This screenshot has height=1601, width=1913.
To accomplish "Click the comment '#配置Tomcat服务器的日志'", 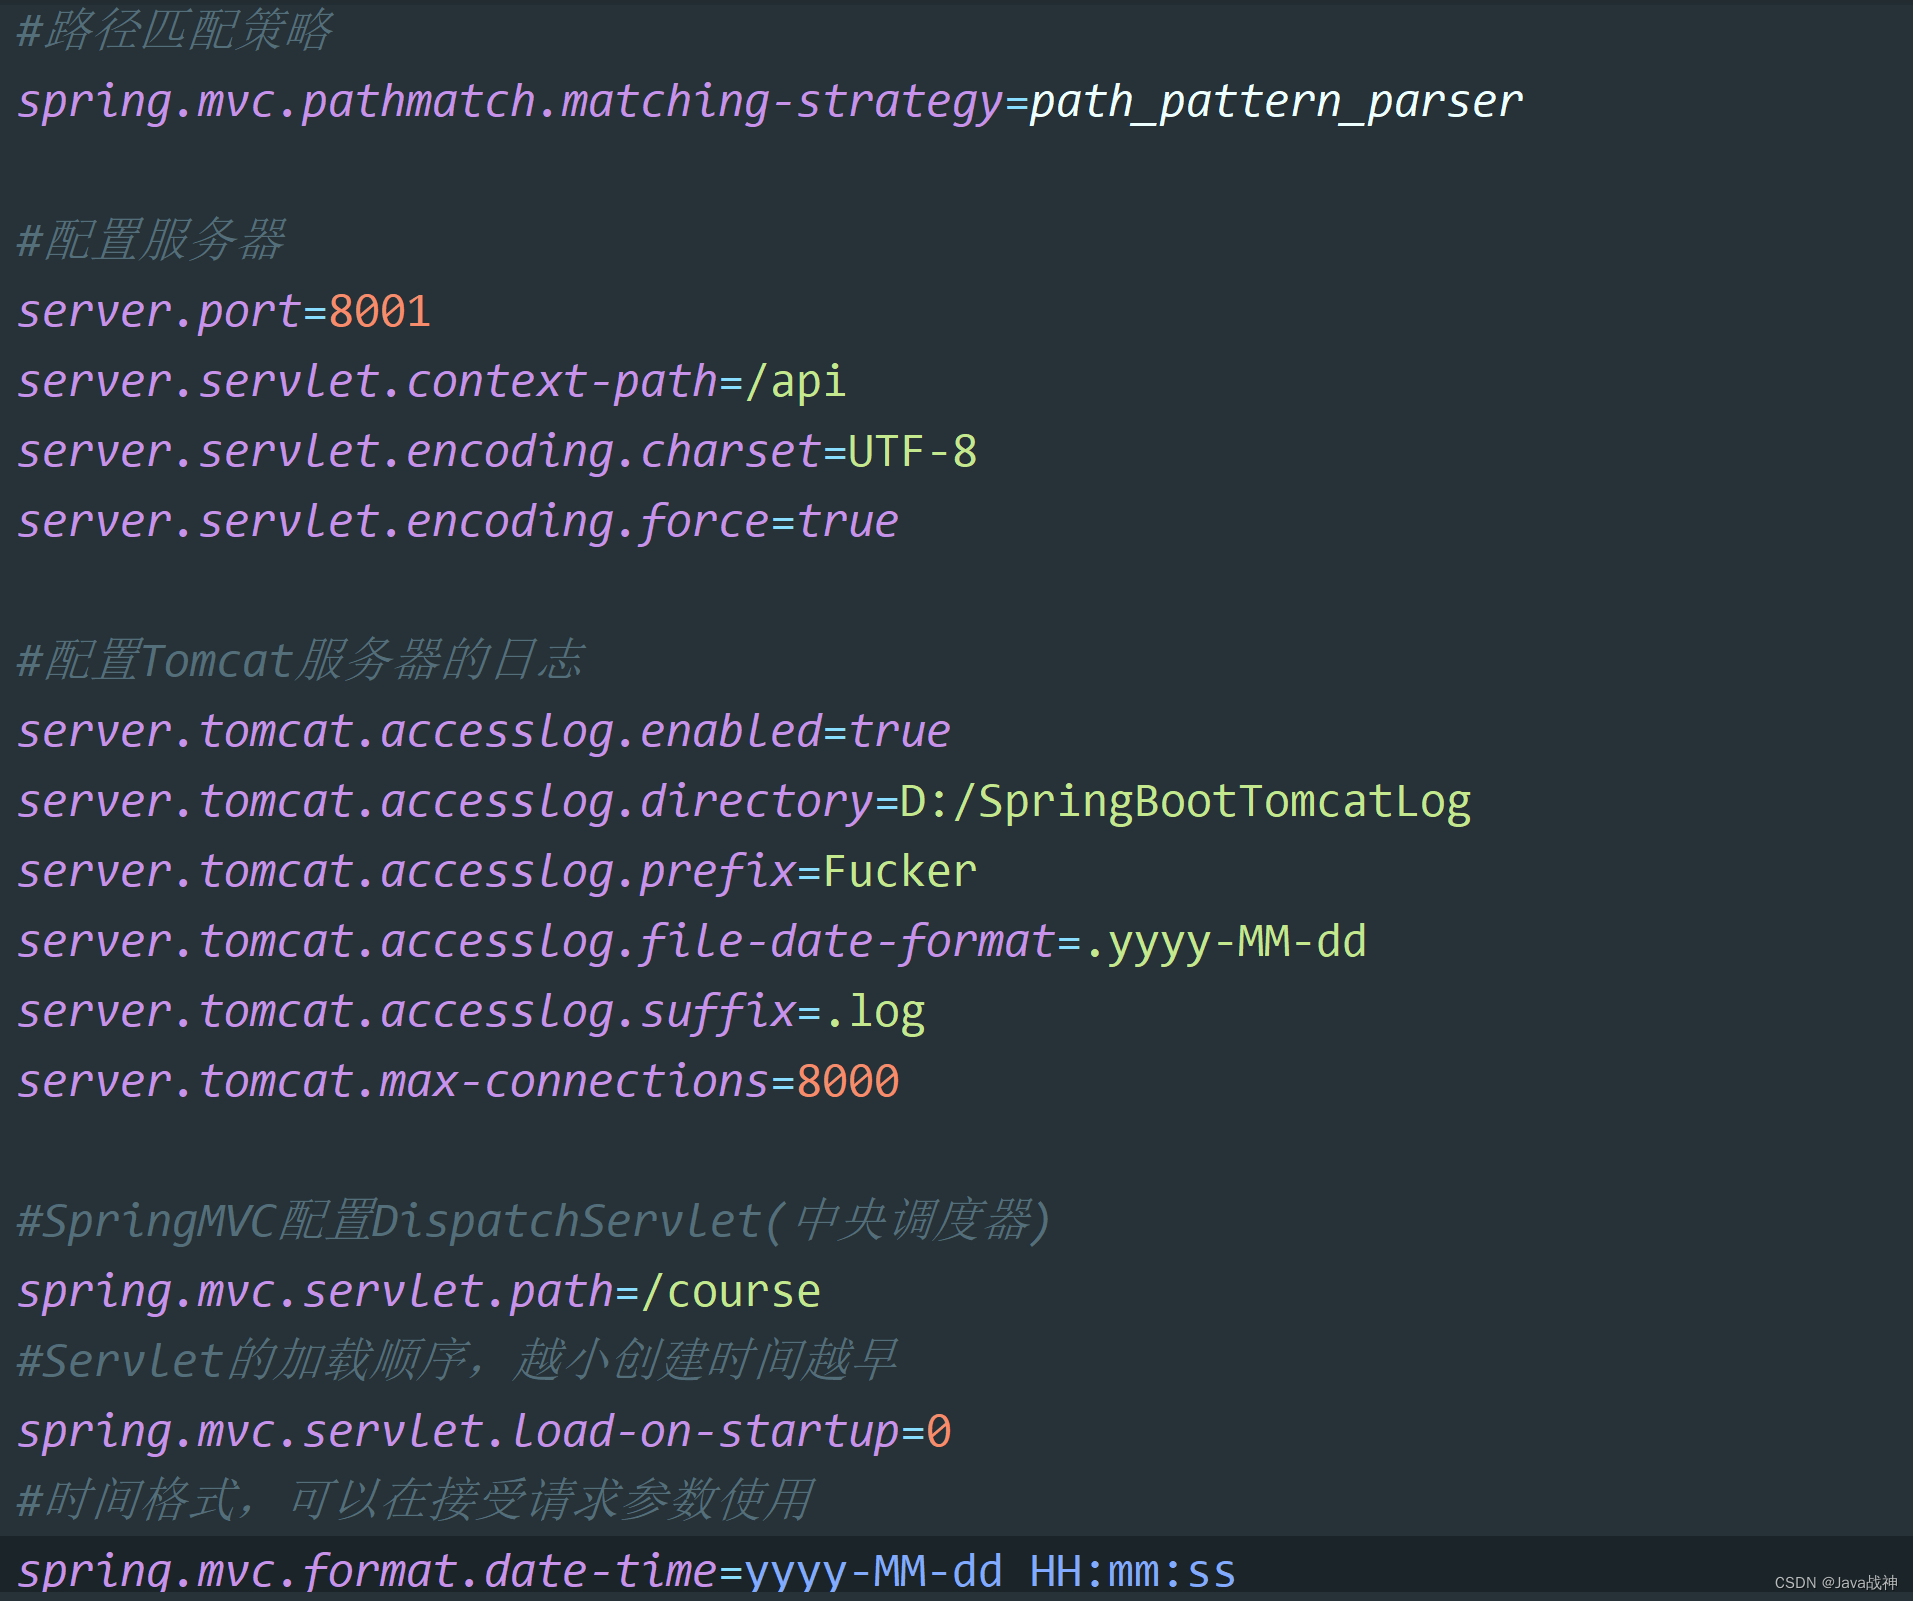I will (301, 660).
